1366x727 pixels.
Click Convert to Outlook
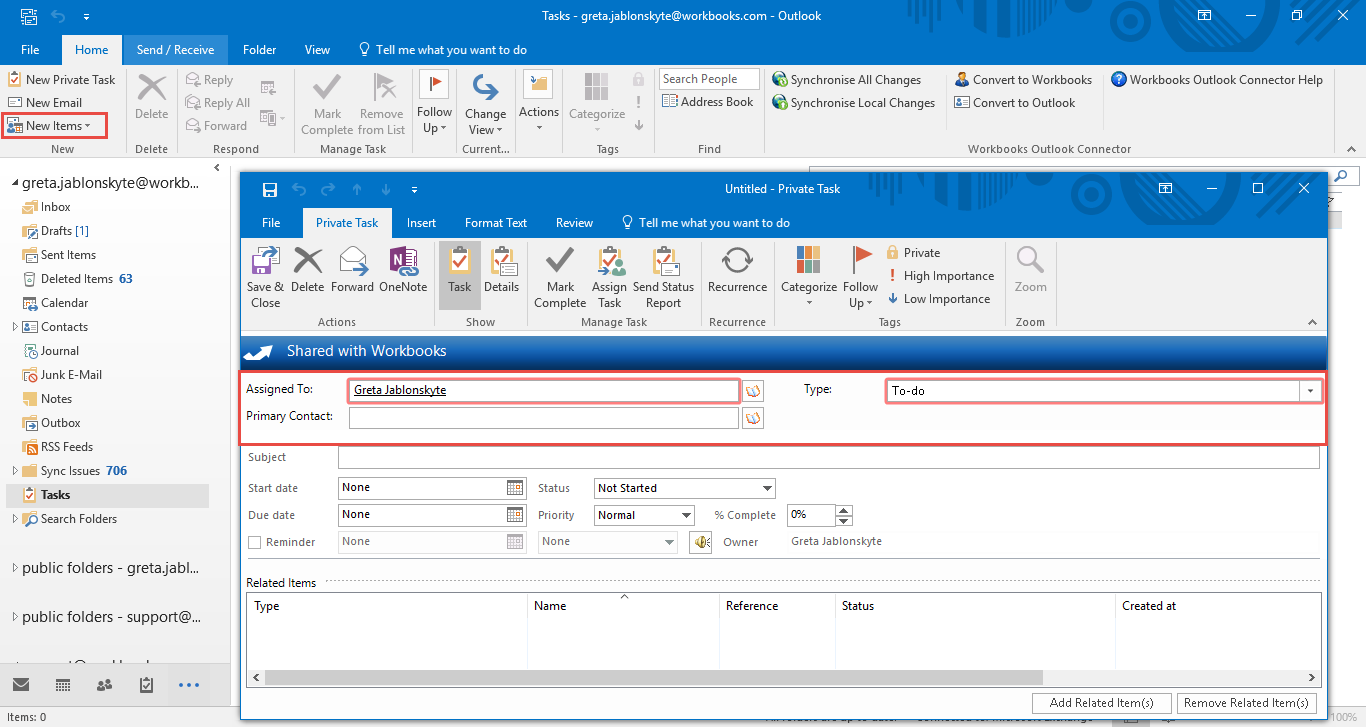click(1015, 103)
